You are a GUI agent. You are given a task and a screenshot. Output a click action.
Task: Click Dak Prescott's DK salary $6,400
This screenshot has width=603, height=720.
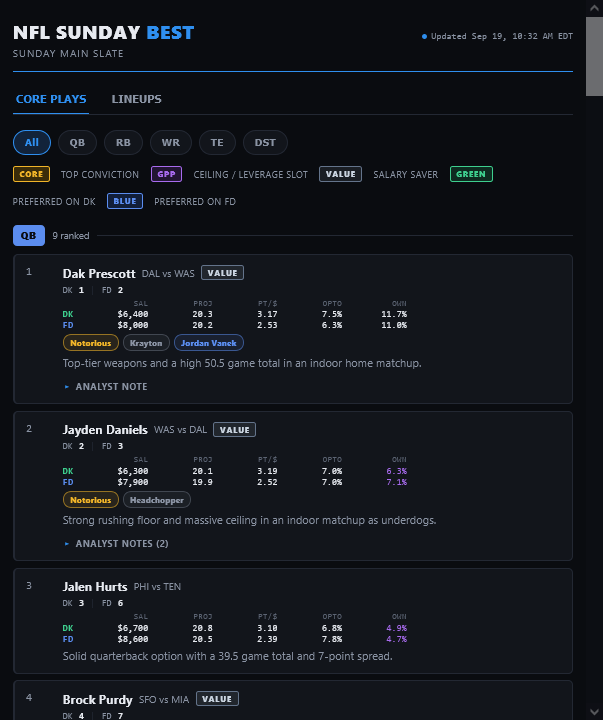133,314
